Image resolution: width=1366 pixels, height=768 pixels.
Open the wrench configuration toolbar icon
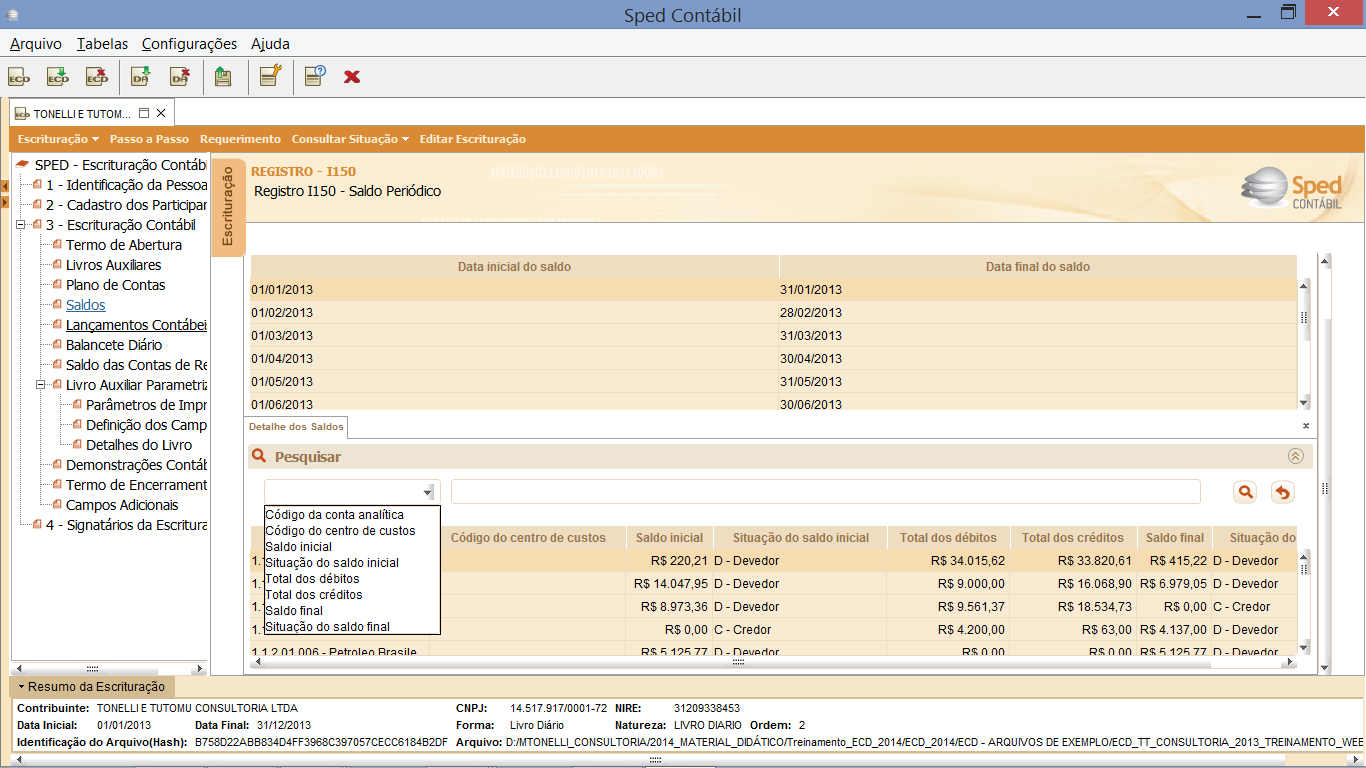point(270,77)
